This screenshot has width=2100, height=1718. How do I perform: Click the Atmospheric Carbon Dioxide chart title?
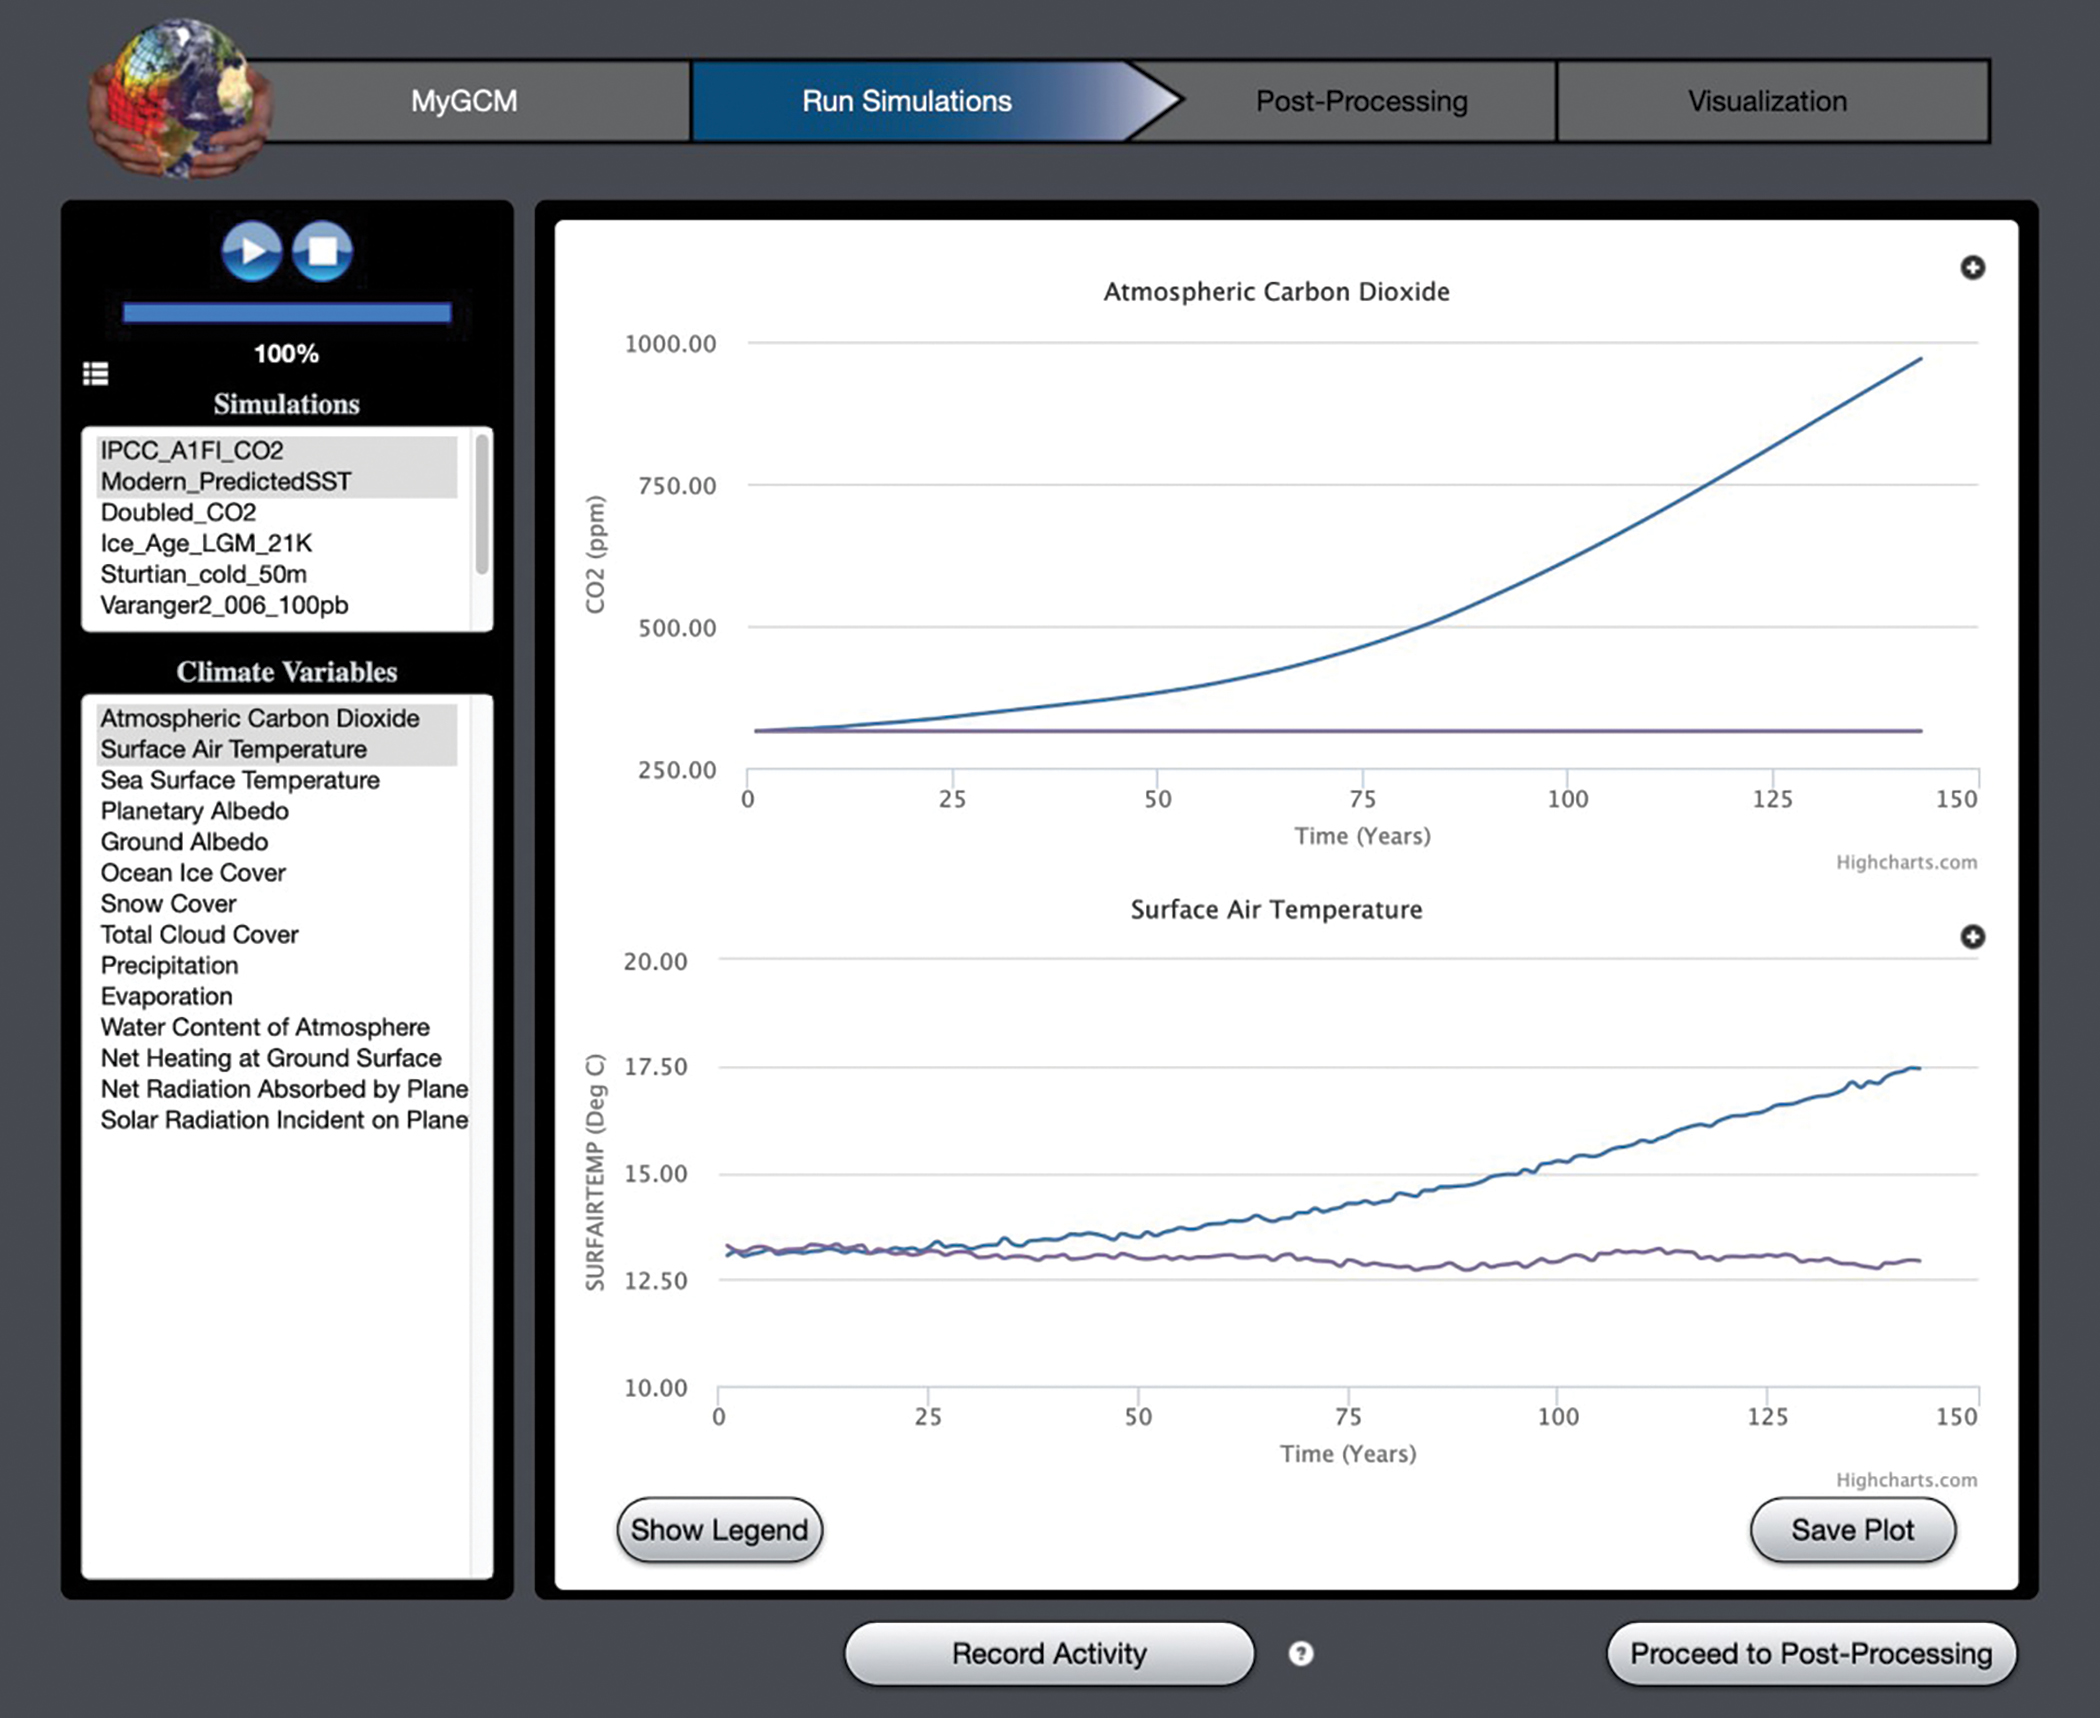(x=1276, y=292)
